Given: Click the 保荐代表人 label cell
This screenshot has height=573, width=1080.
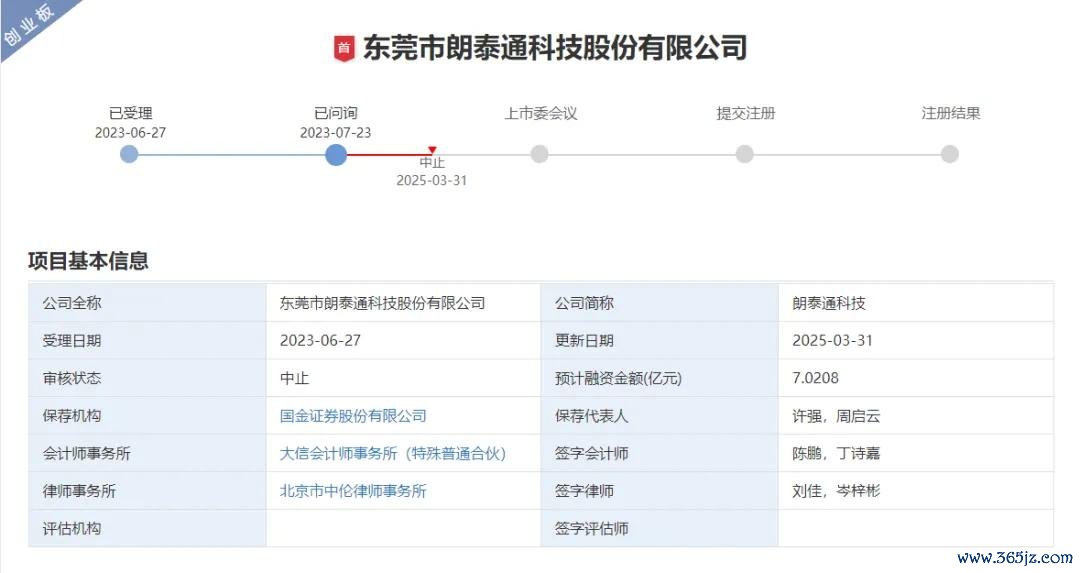Looking at the screenshot, I should 660,416.
